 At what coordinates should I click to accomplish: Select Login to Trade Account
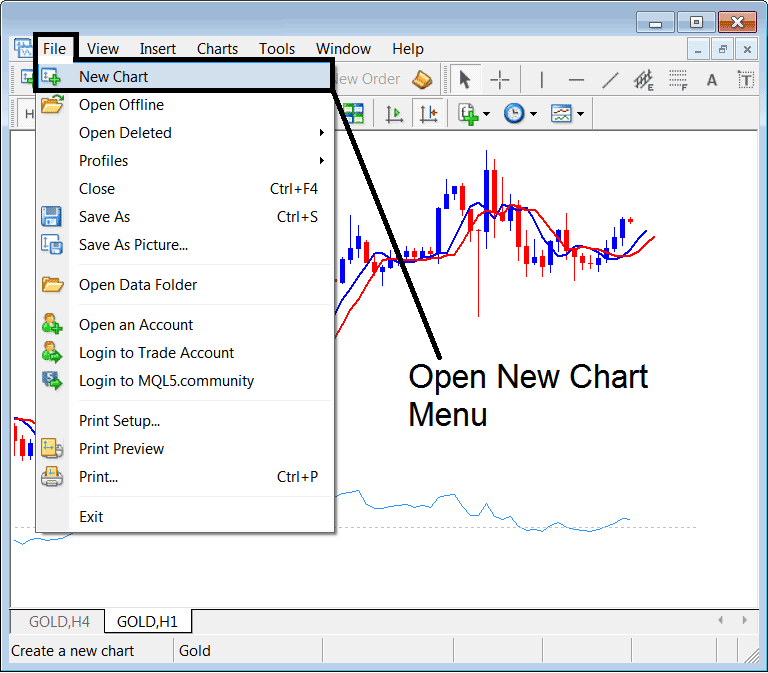185,353
